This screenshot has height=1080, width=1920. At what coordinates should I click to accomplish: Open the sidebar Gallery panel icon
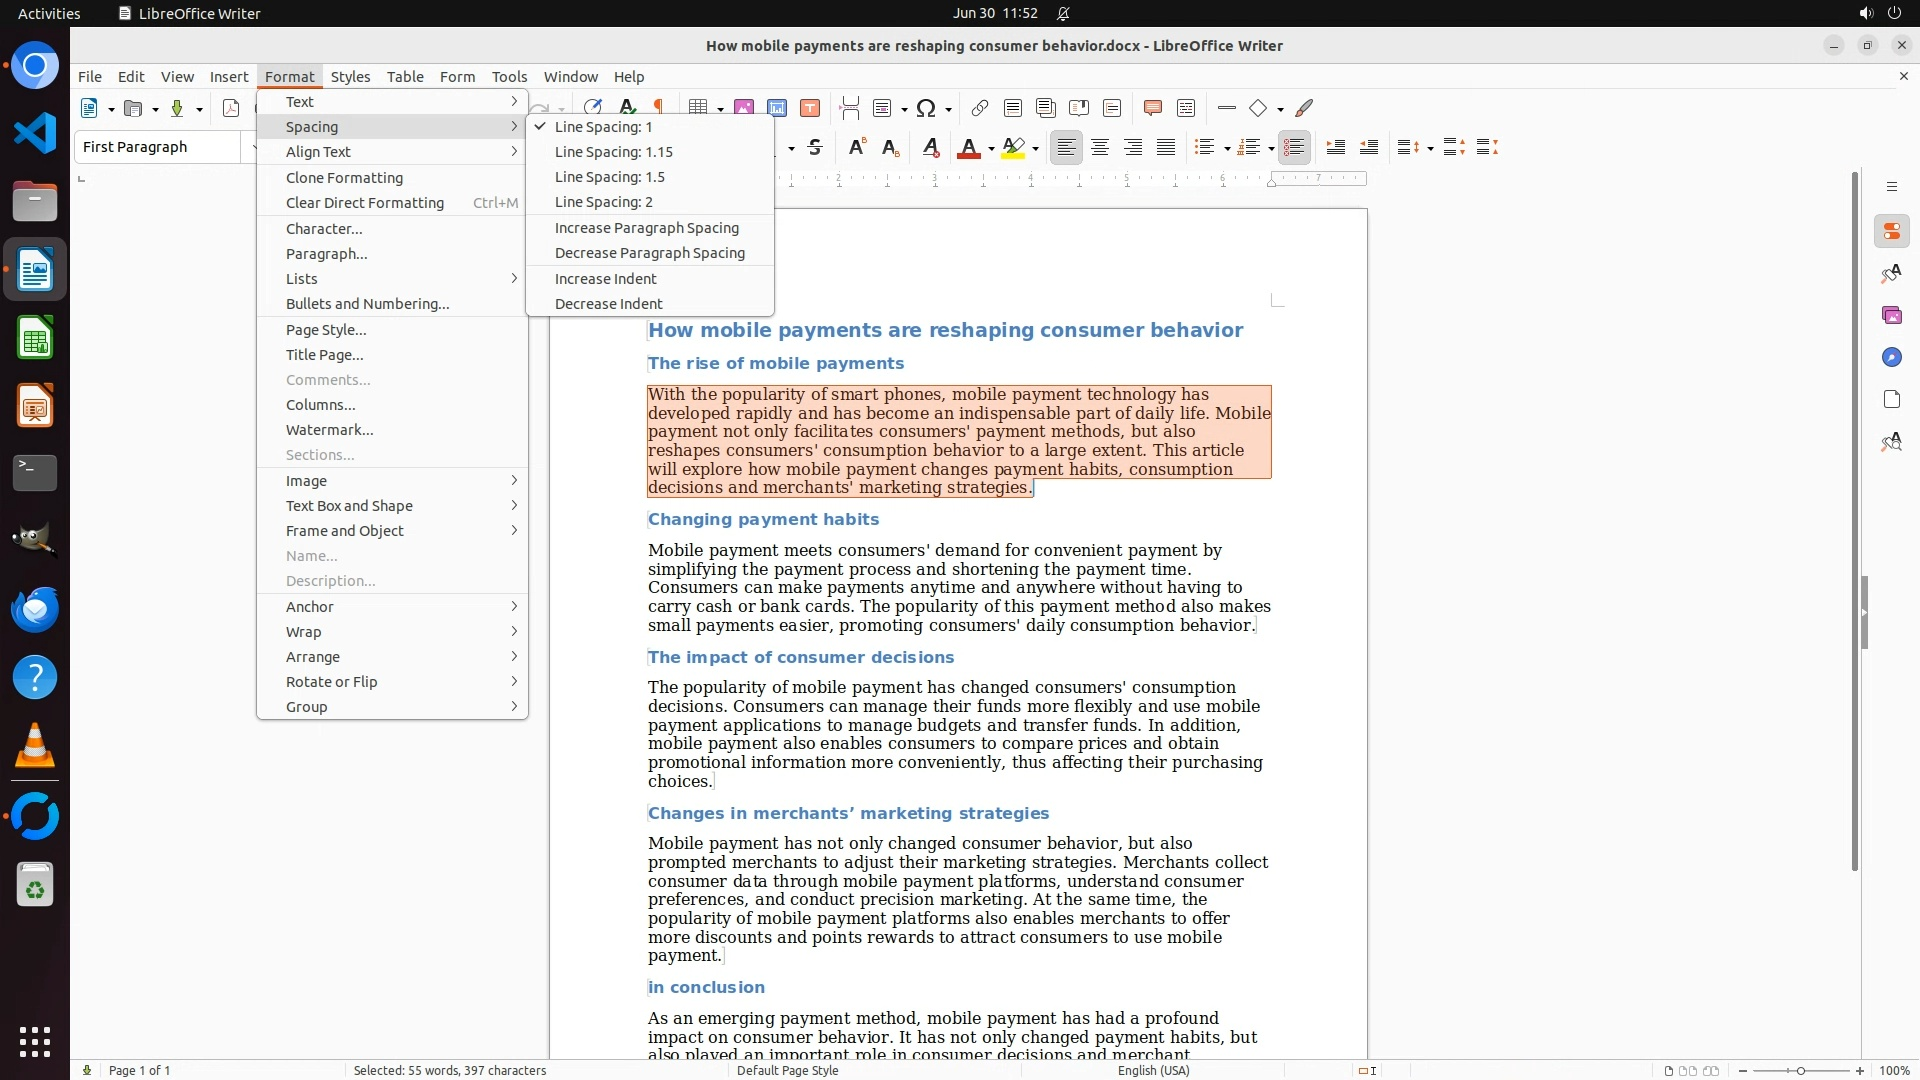[x=1891, y=316]
